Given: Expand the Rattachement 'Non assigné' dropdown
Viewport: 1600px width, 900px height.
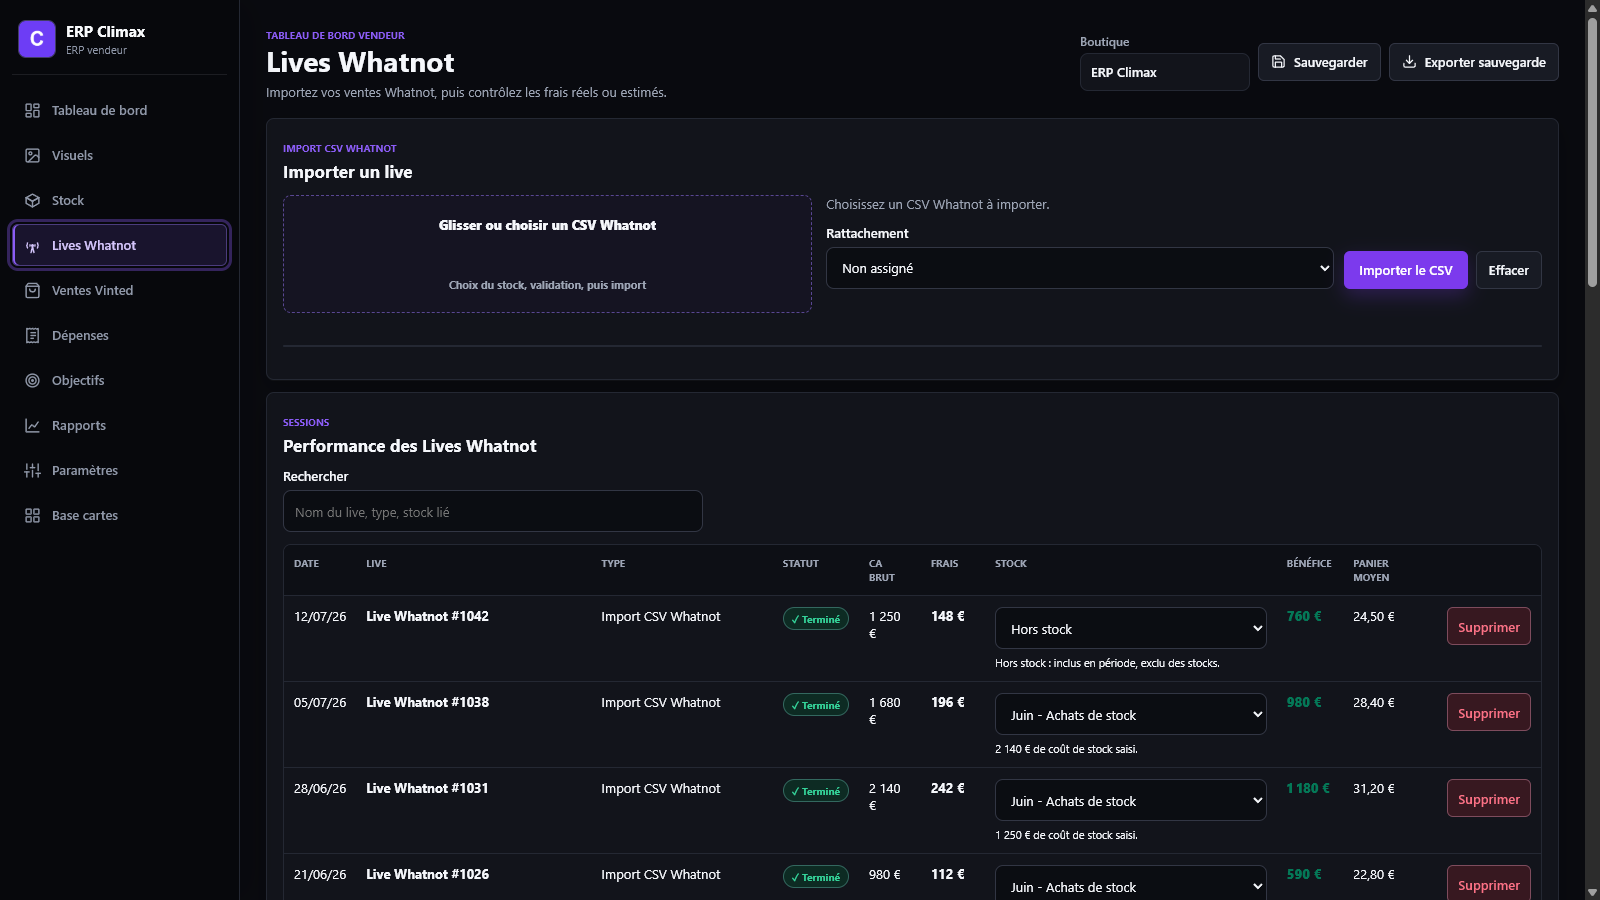Looking at the screenshot, I should pyautogui.click(x=1079, y=268).
